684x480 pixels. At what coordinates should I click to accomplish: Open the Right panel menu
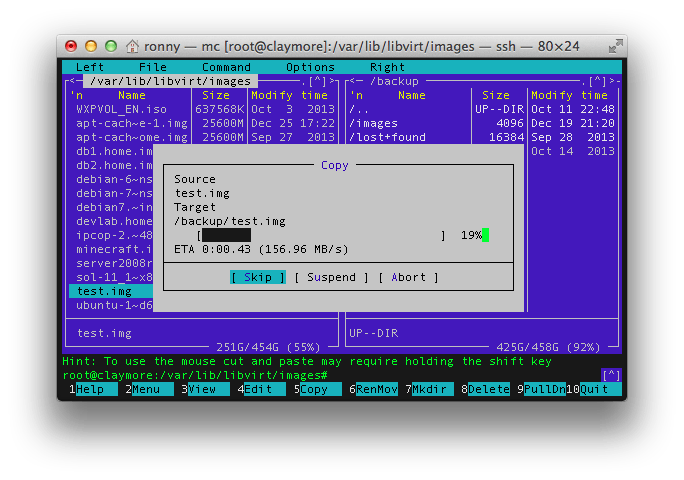(x=387, y=67)
